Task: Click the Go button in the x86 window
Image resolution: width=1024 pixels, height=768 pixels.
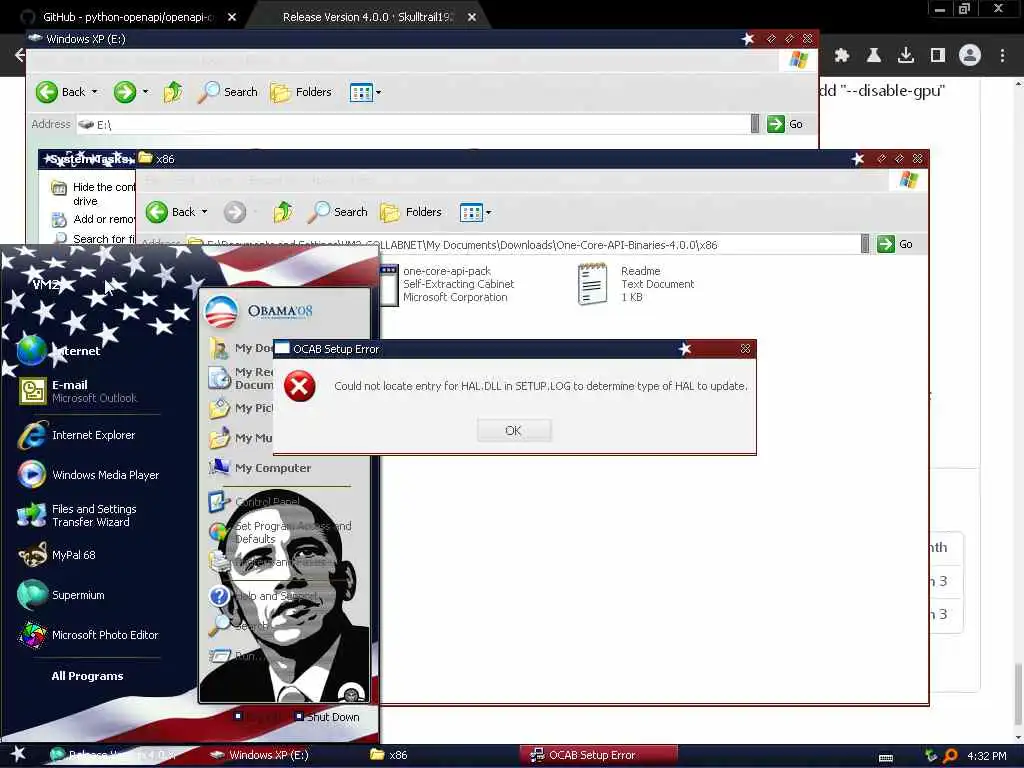Action: click(895, 244)
